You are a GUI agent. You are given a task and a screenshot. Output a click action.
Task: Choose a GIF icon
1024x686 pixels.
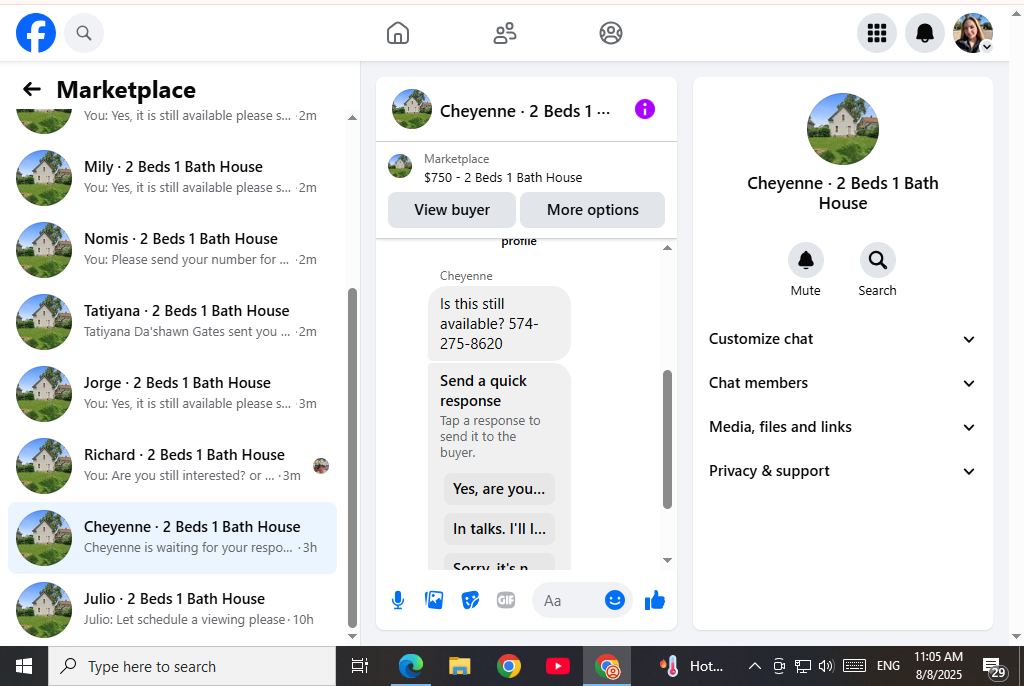(x=506, y=600)
